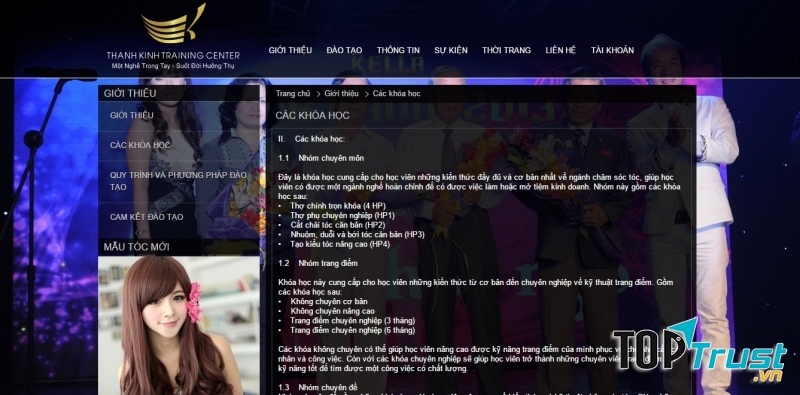Click the golden Thanh Kinh logo icon
This screenshot has height=395, width=800.
tap(173, 24)
